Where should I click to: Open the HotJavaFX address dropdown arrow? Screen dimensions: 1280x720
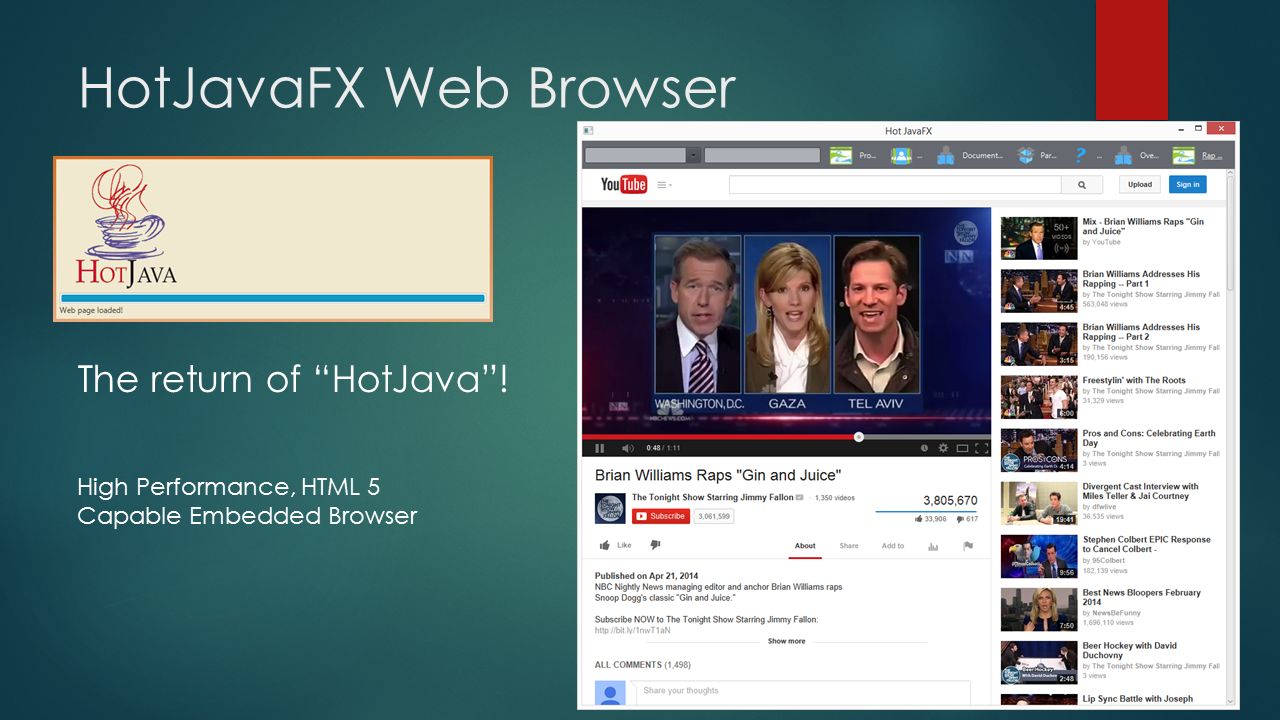coord(693,155)
